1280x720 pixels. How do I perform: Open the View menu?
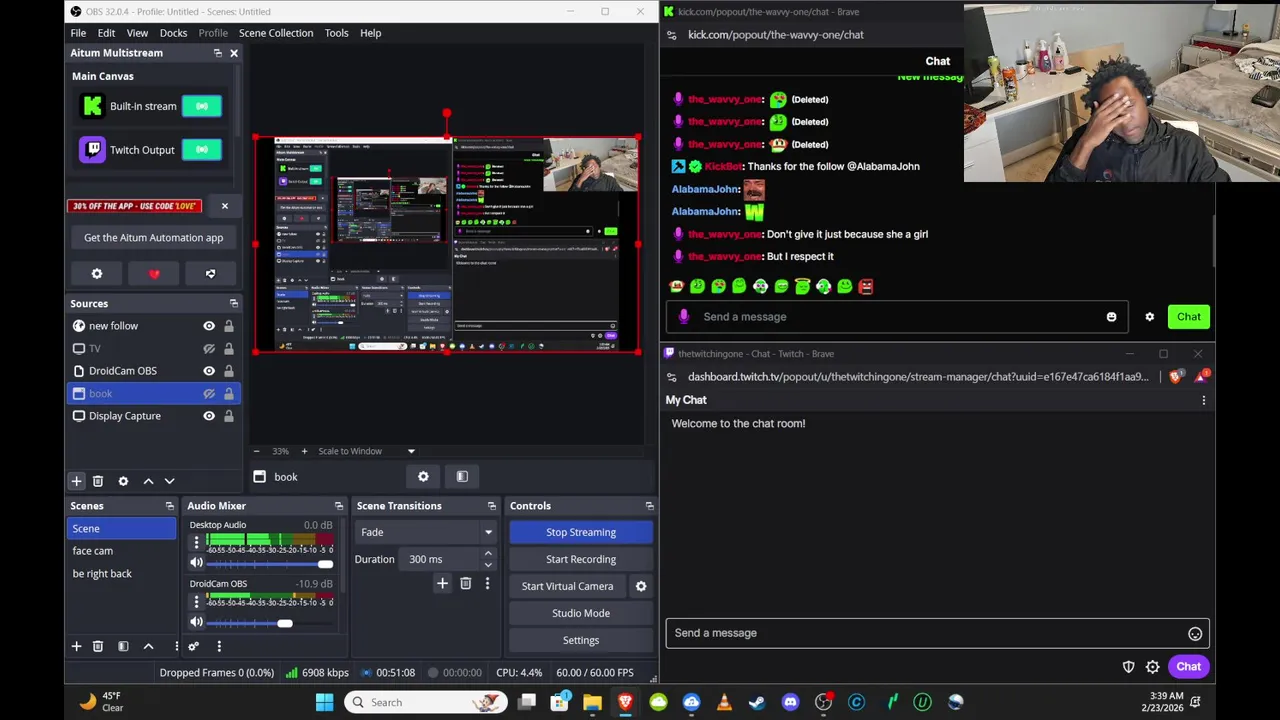point(137,33)
